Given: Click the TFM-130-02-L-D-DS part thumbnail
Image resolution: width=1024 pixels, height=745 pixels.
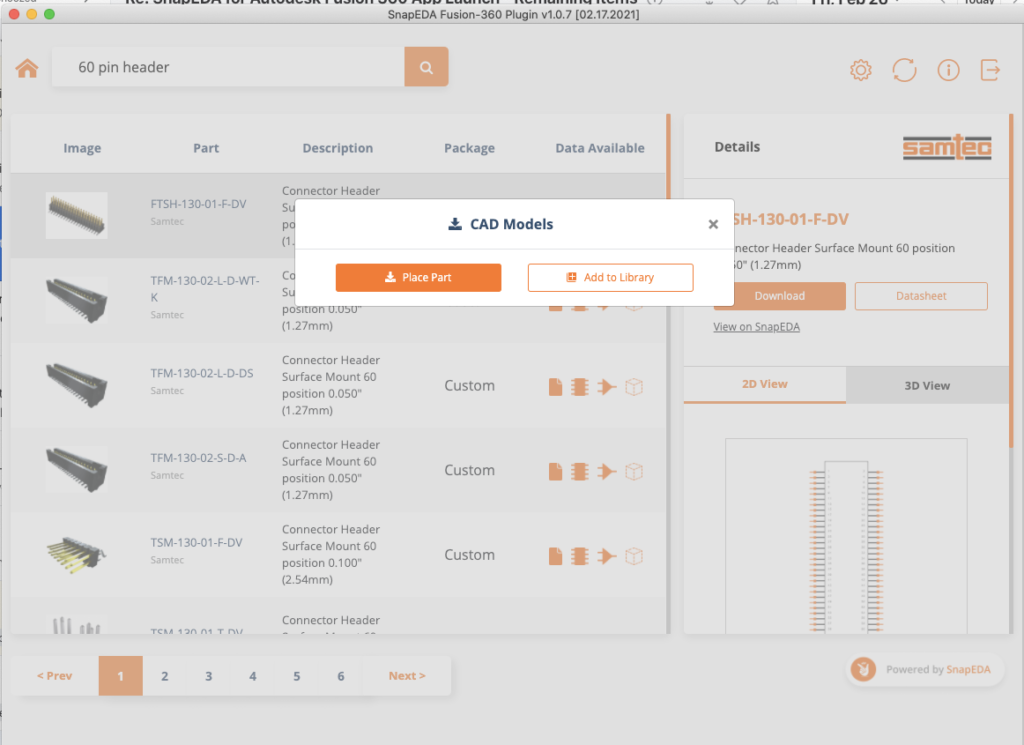Looking at the screenshot, I should pyautogui.click(x=76, y=385).
